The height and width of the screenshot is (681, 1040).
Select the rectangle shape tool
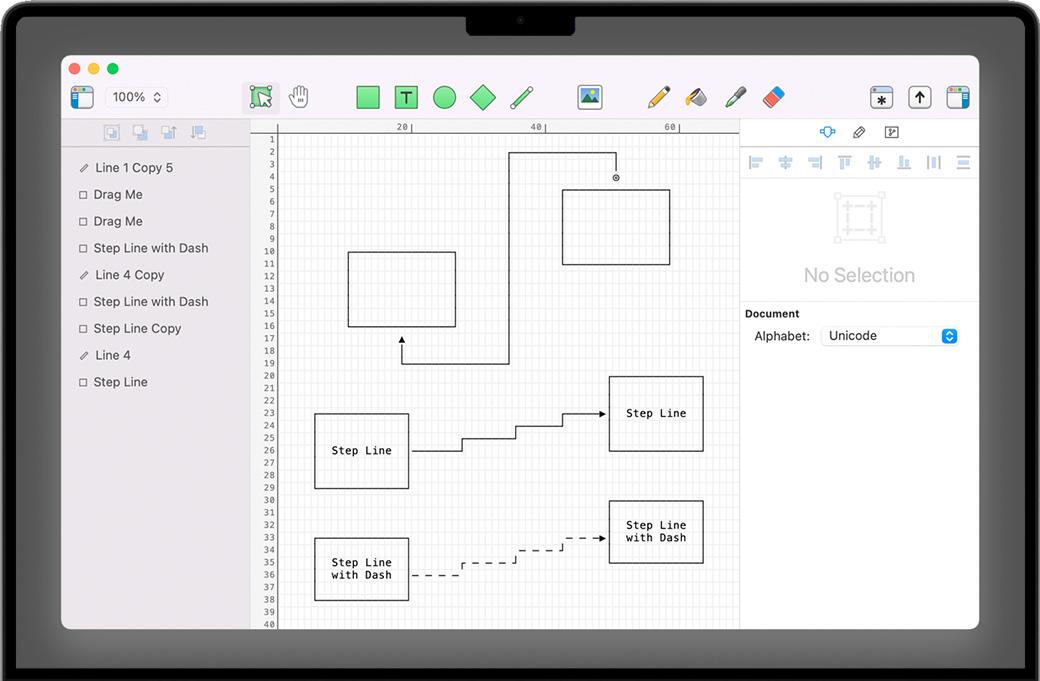(x=368, y=97)
